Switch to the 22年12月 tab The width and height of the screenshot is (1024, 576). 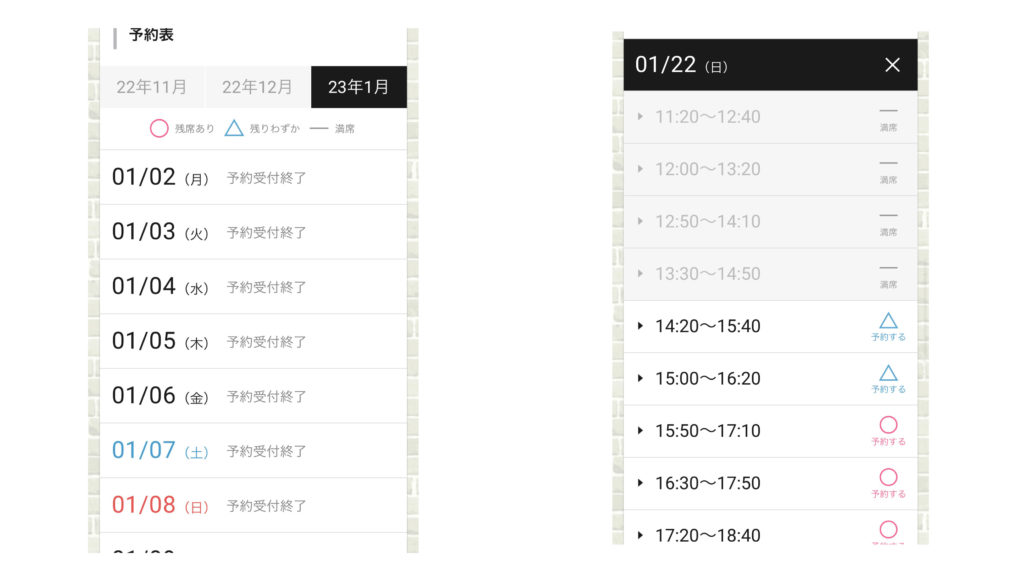[257, 87]
